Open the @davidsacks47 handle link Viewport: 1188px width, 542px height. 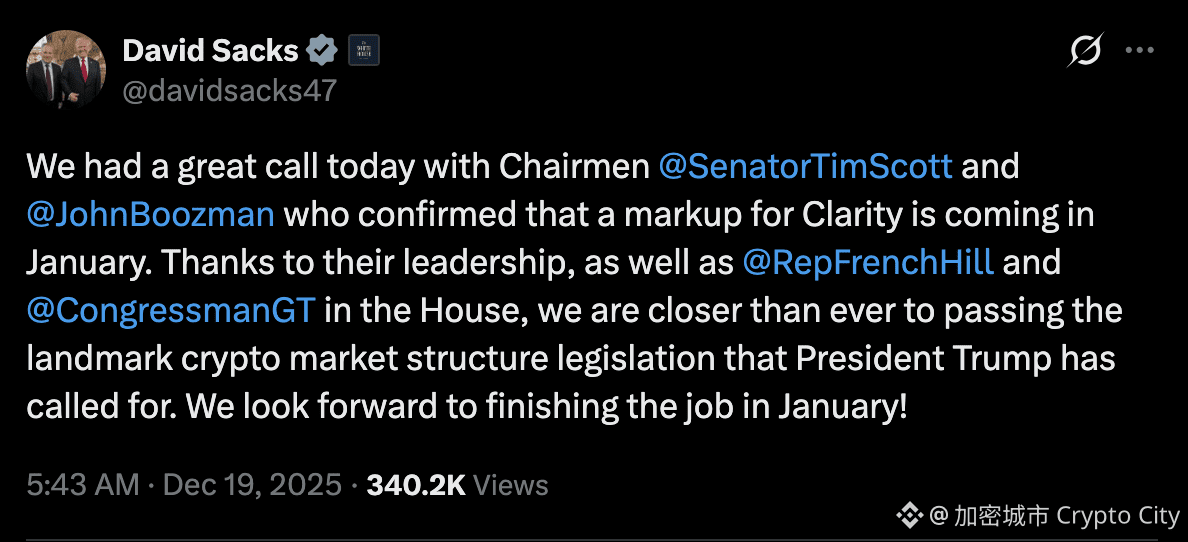coord(229,91)
